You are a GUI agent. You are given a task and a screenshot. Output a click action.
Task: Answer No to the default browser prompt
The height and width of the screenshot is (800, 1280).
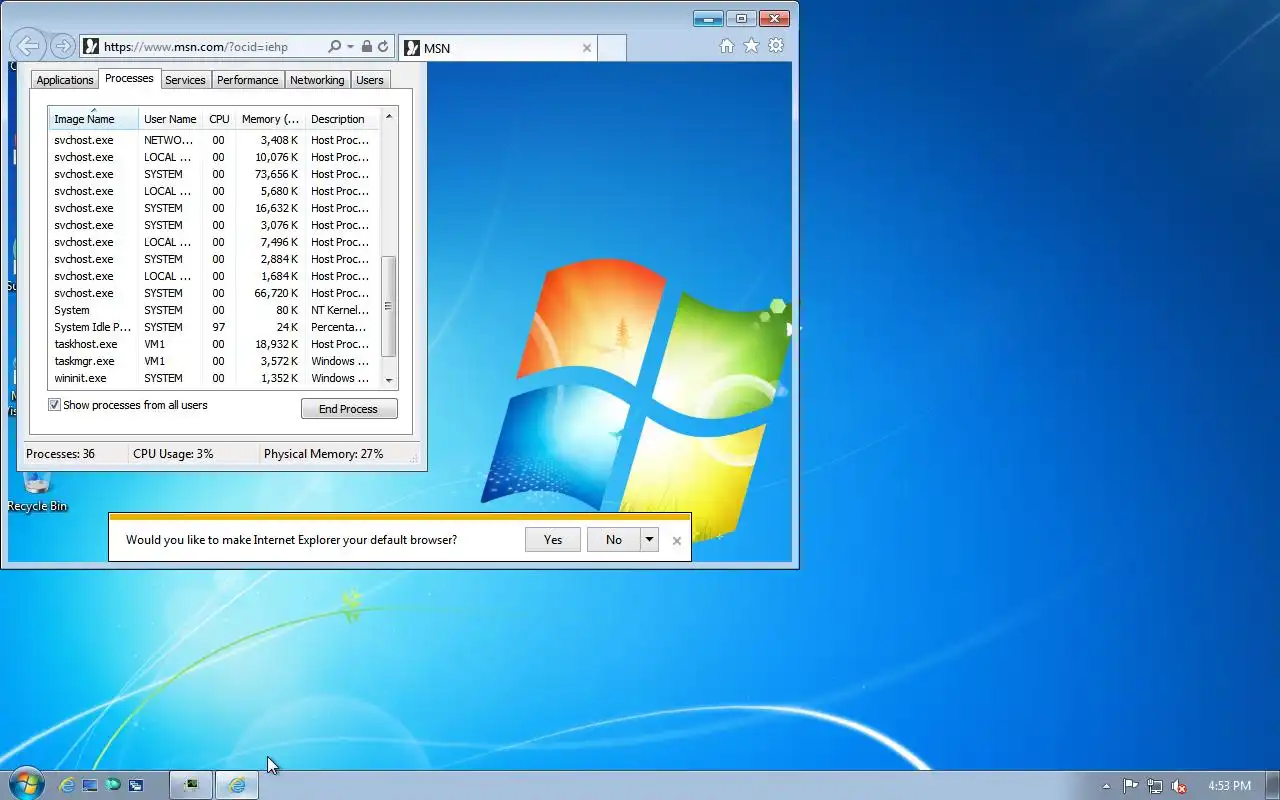(614, 540)
